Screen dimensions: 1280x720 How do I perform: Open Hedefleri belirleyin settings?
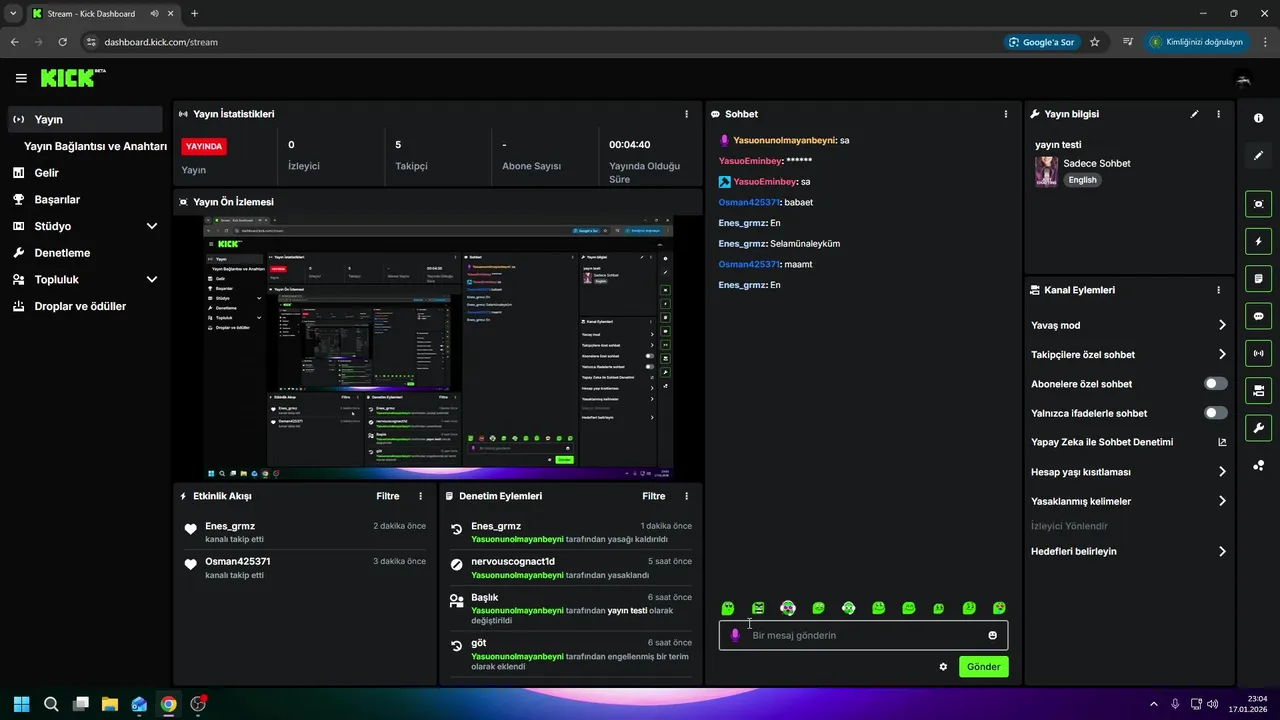click(1129, 551)
